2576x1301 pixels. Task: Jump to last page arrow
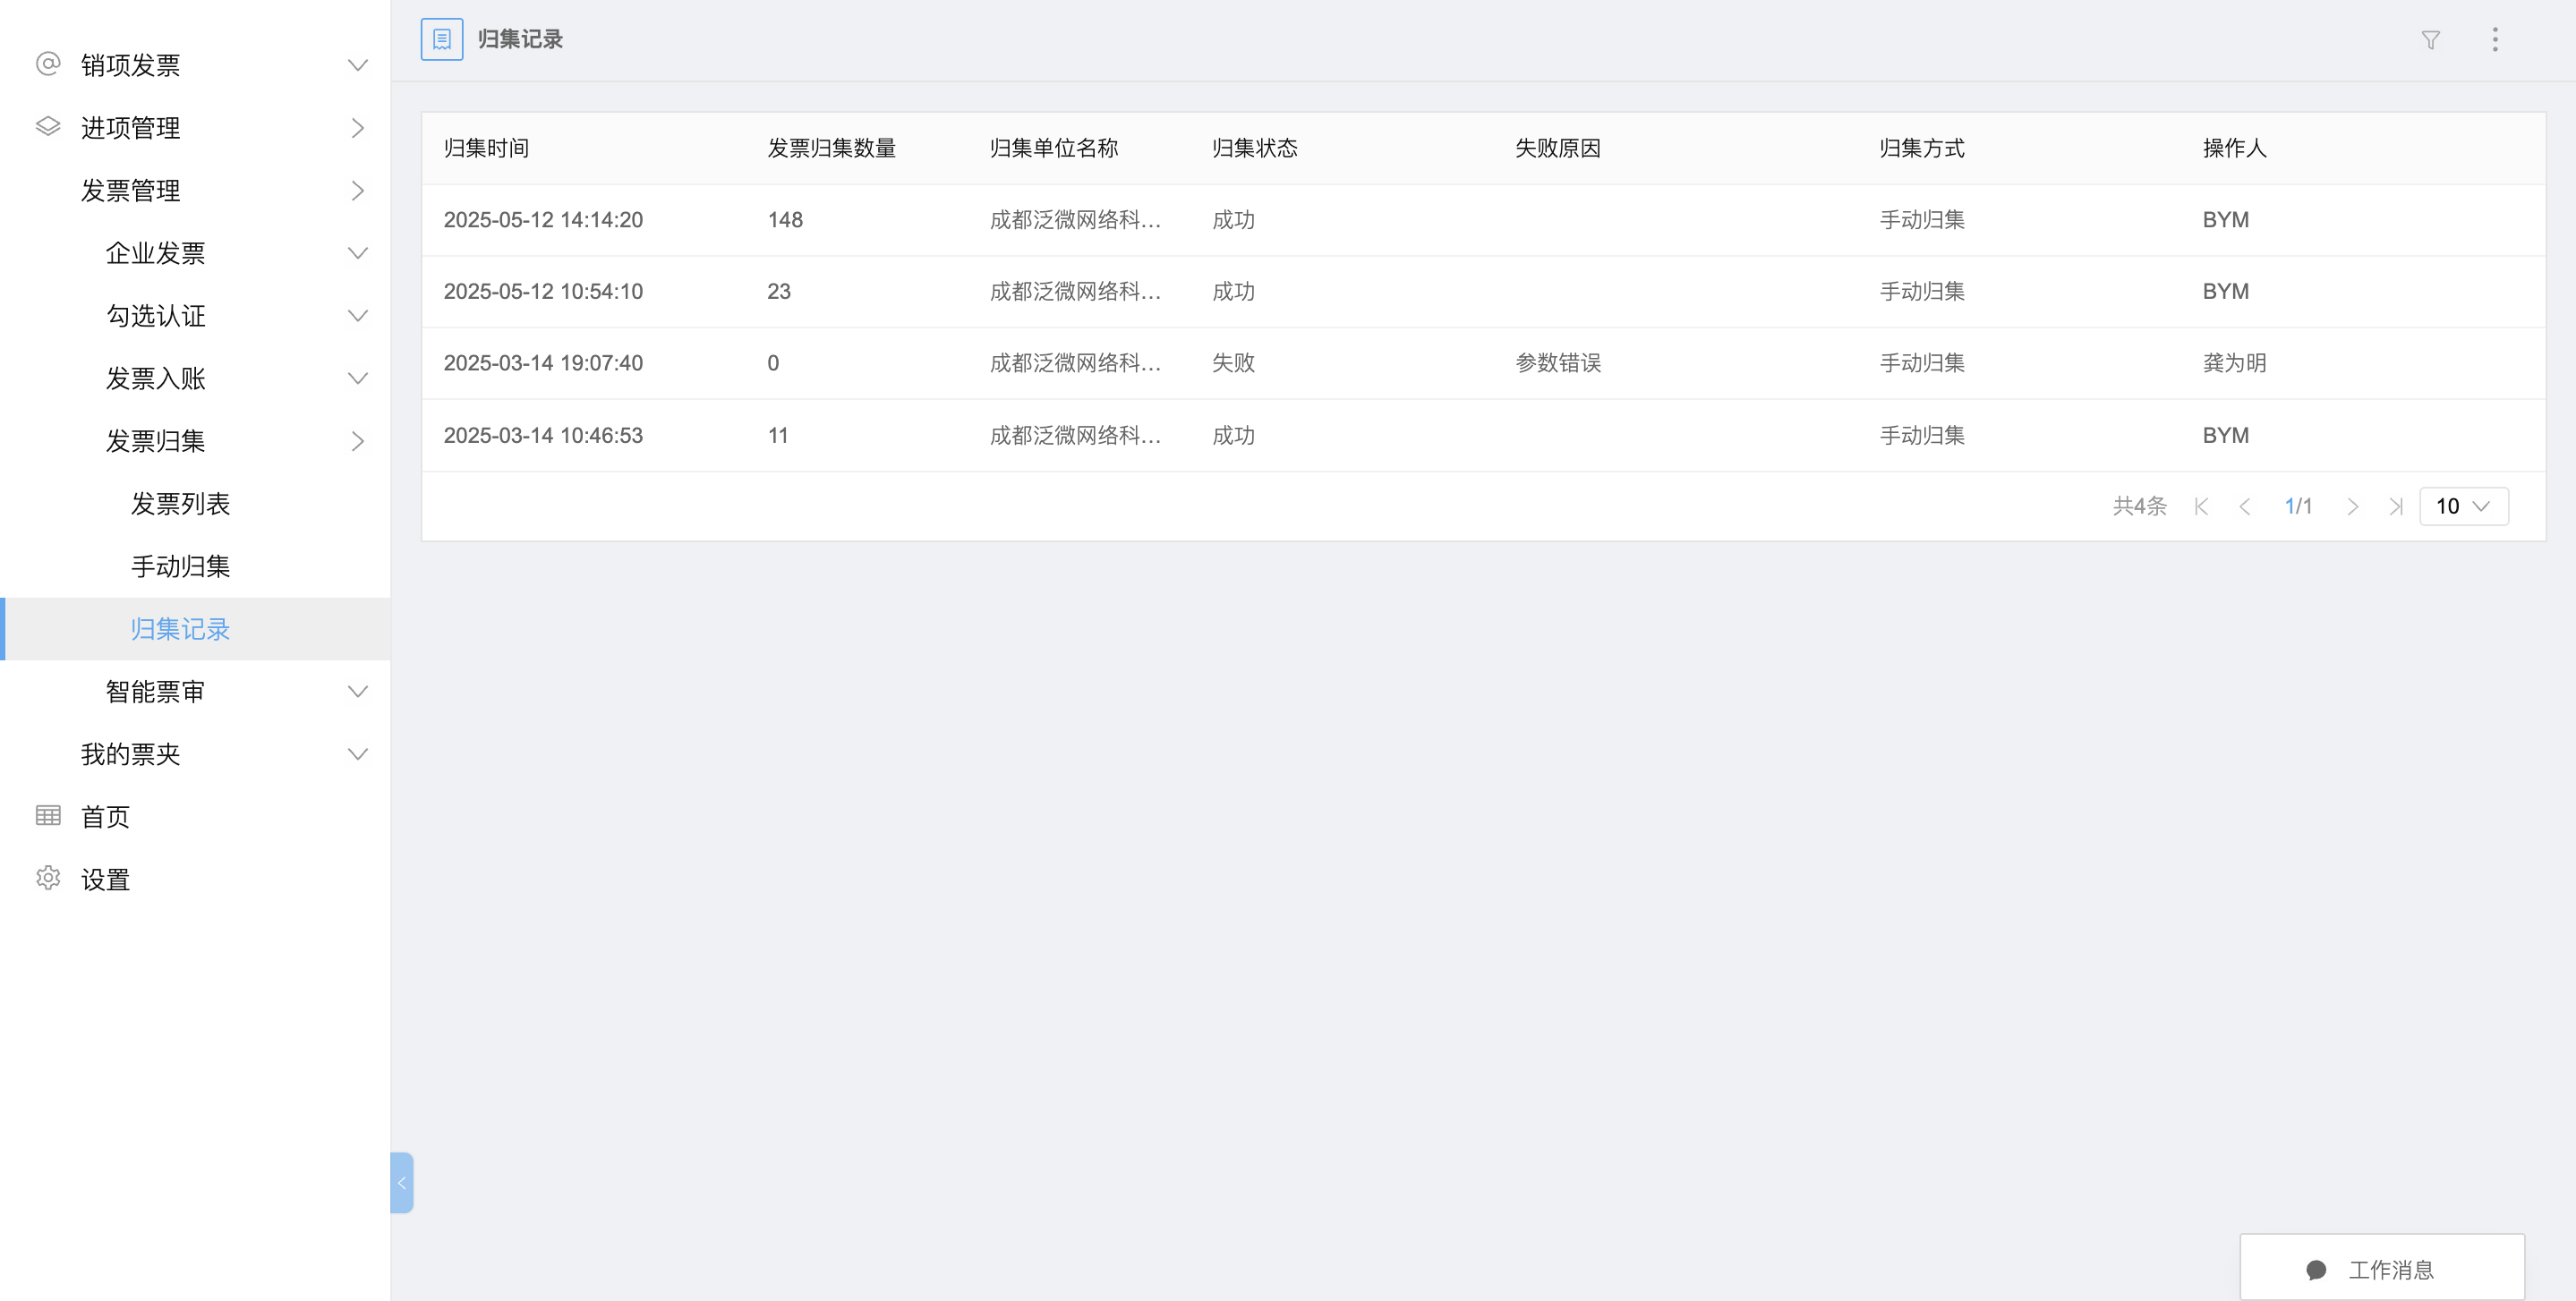(x=2396, y=506)
